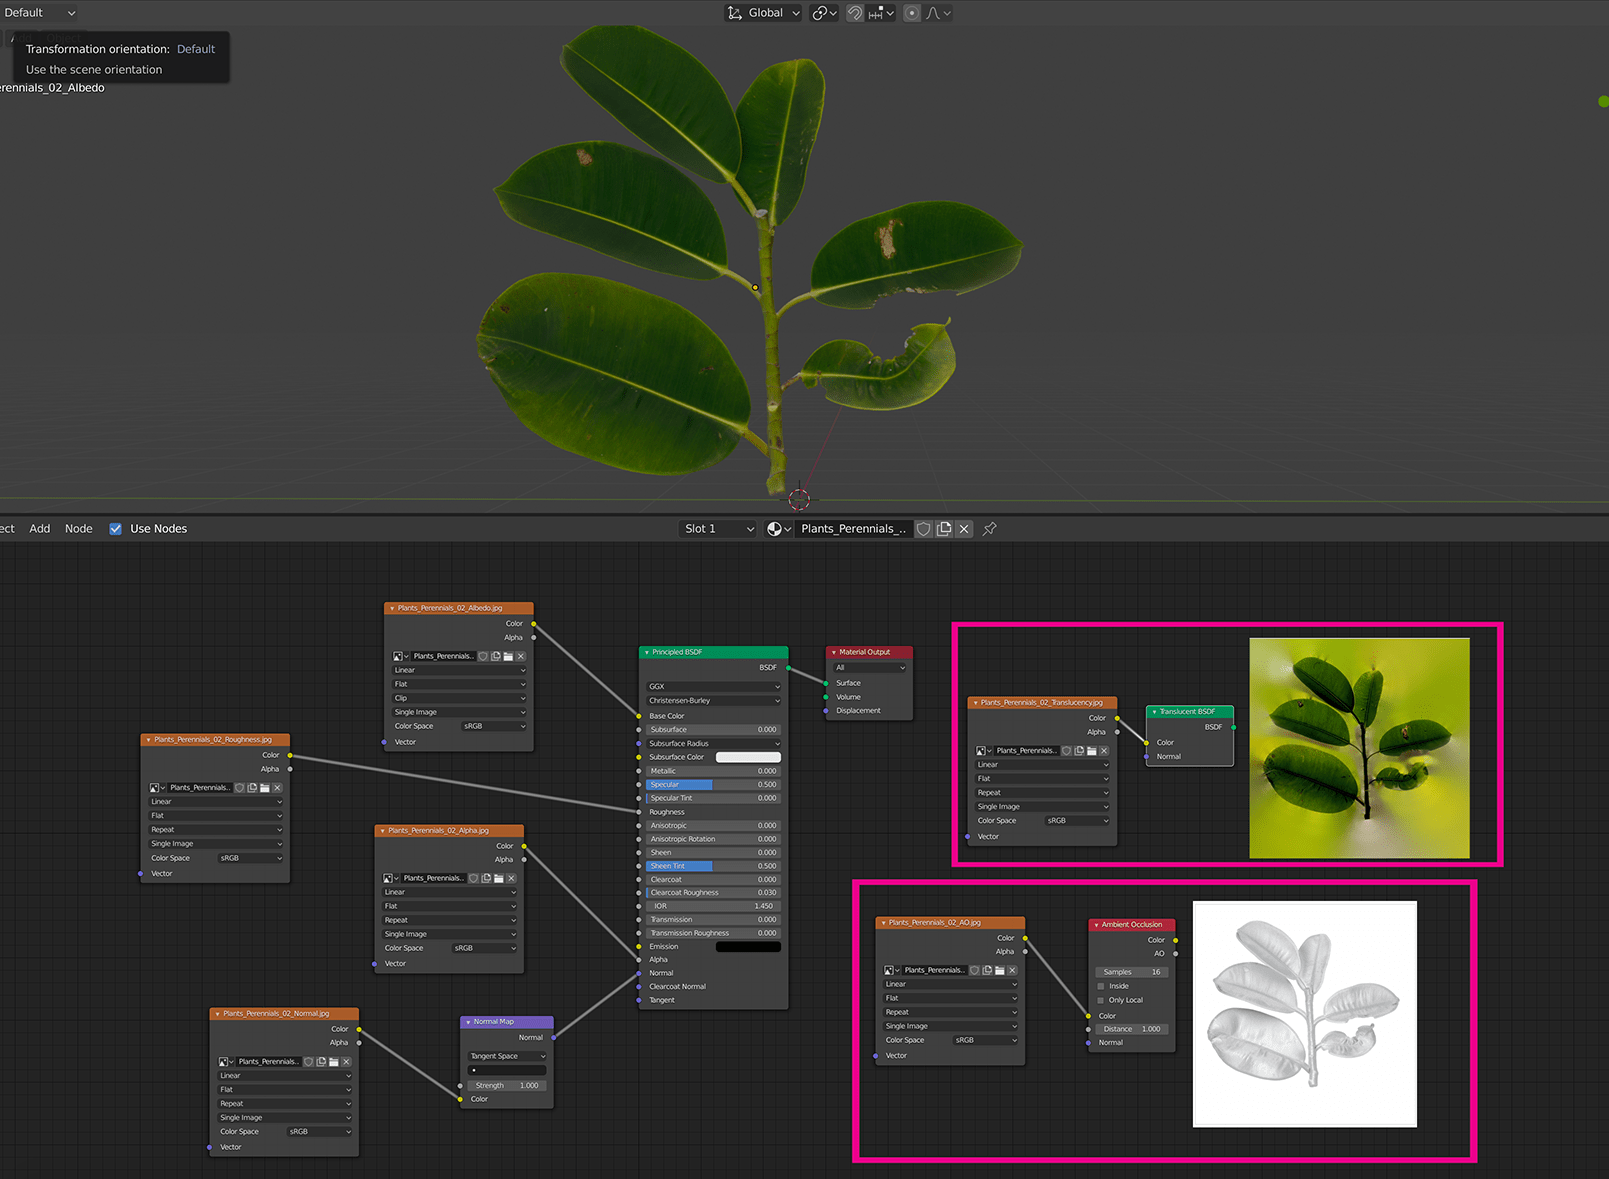
Task: Open sRGB color space dropdown in Albedo node
Action: 494,726
